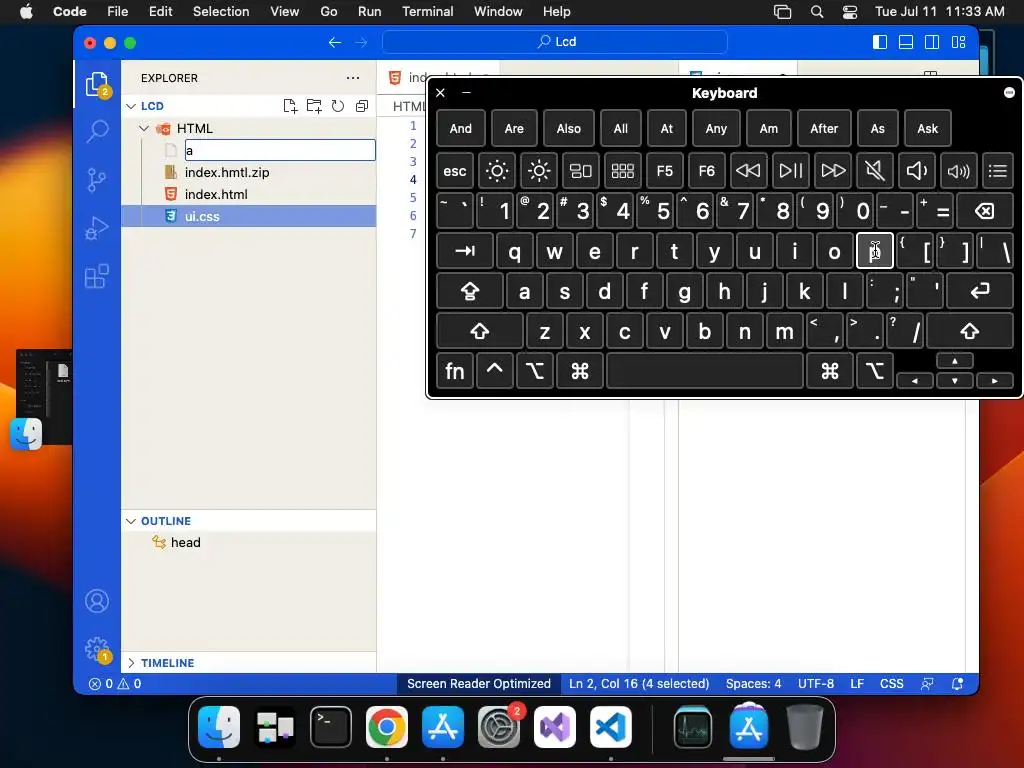Image resolution: width=1024 pixels, height=768 pixels.
Task: Click the brightness up key
Action: pyautogui.click(x=539, y=171)
